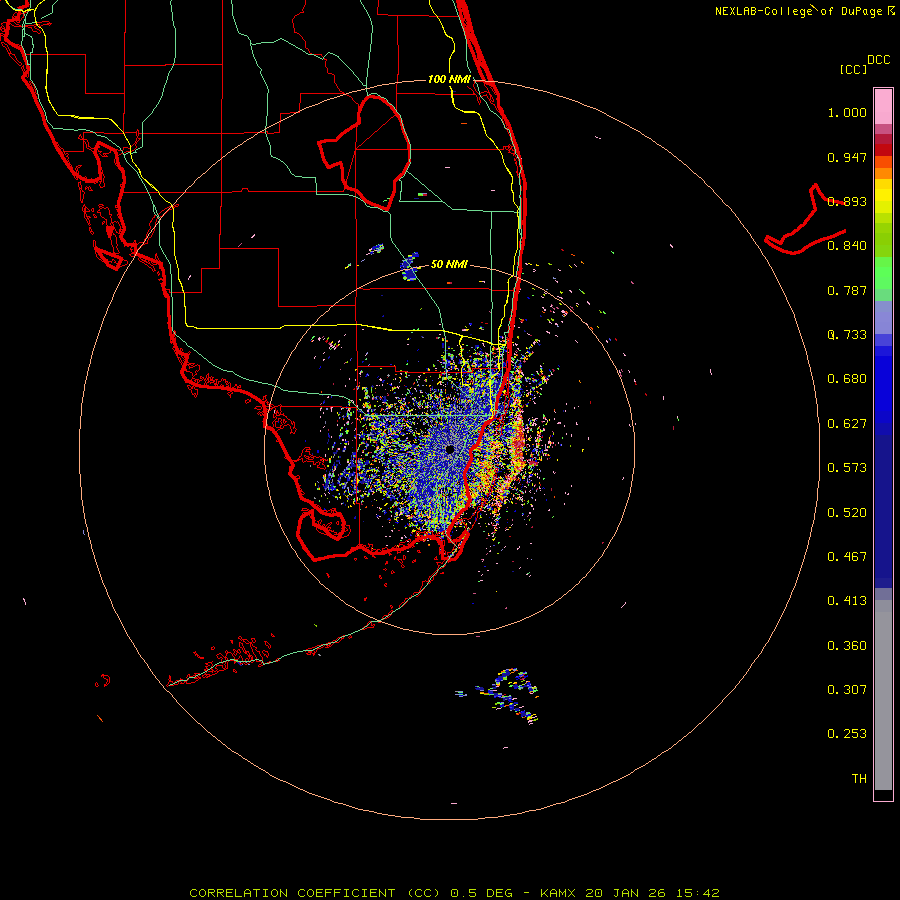Pick the red color bar segment
The image size is (900, 900).
tap(883, 150)
